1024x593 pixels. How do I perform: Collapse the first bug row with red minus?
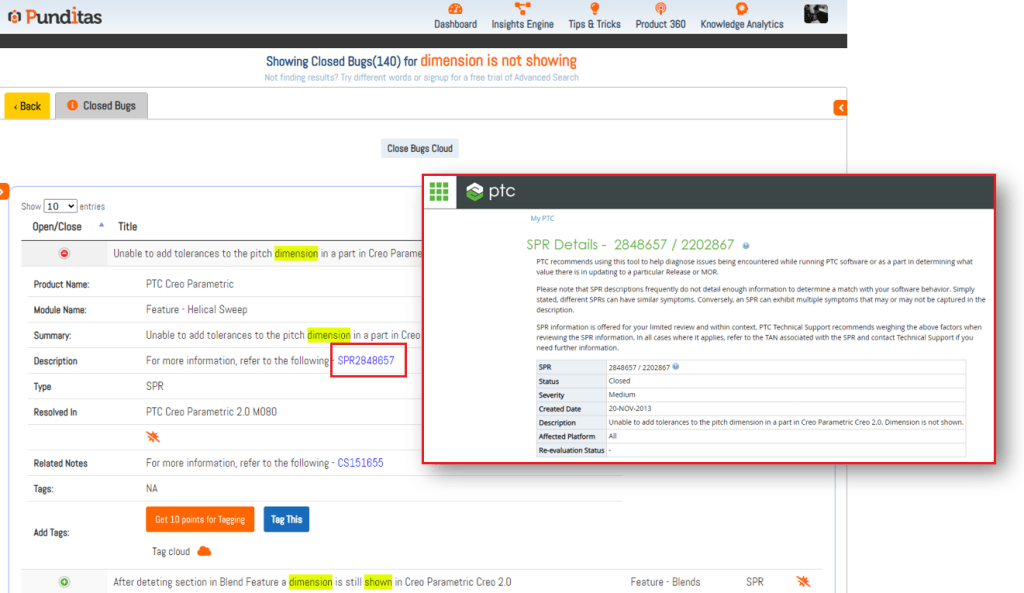[65, 254]
